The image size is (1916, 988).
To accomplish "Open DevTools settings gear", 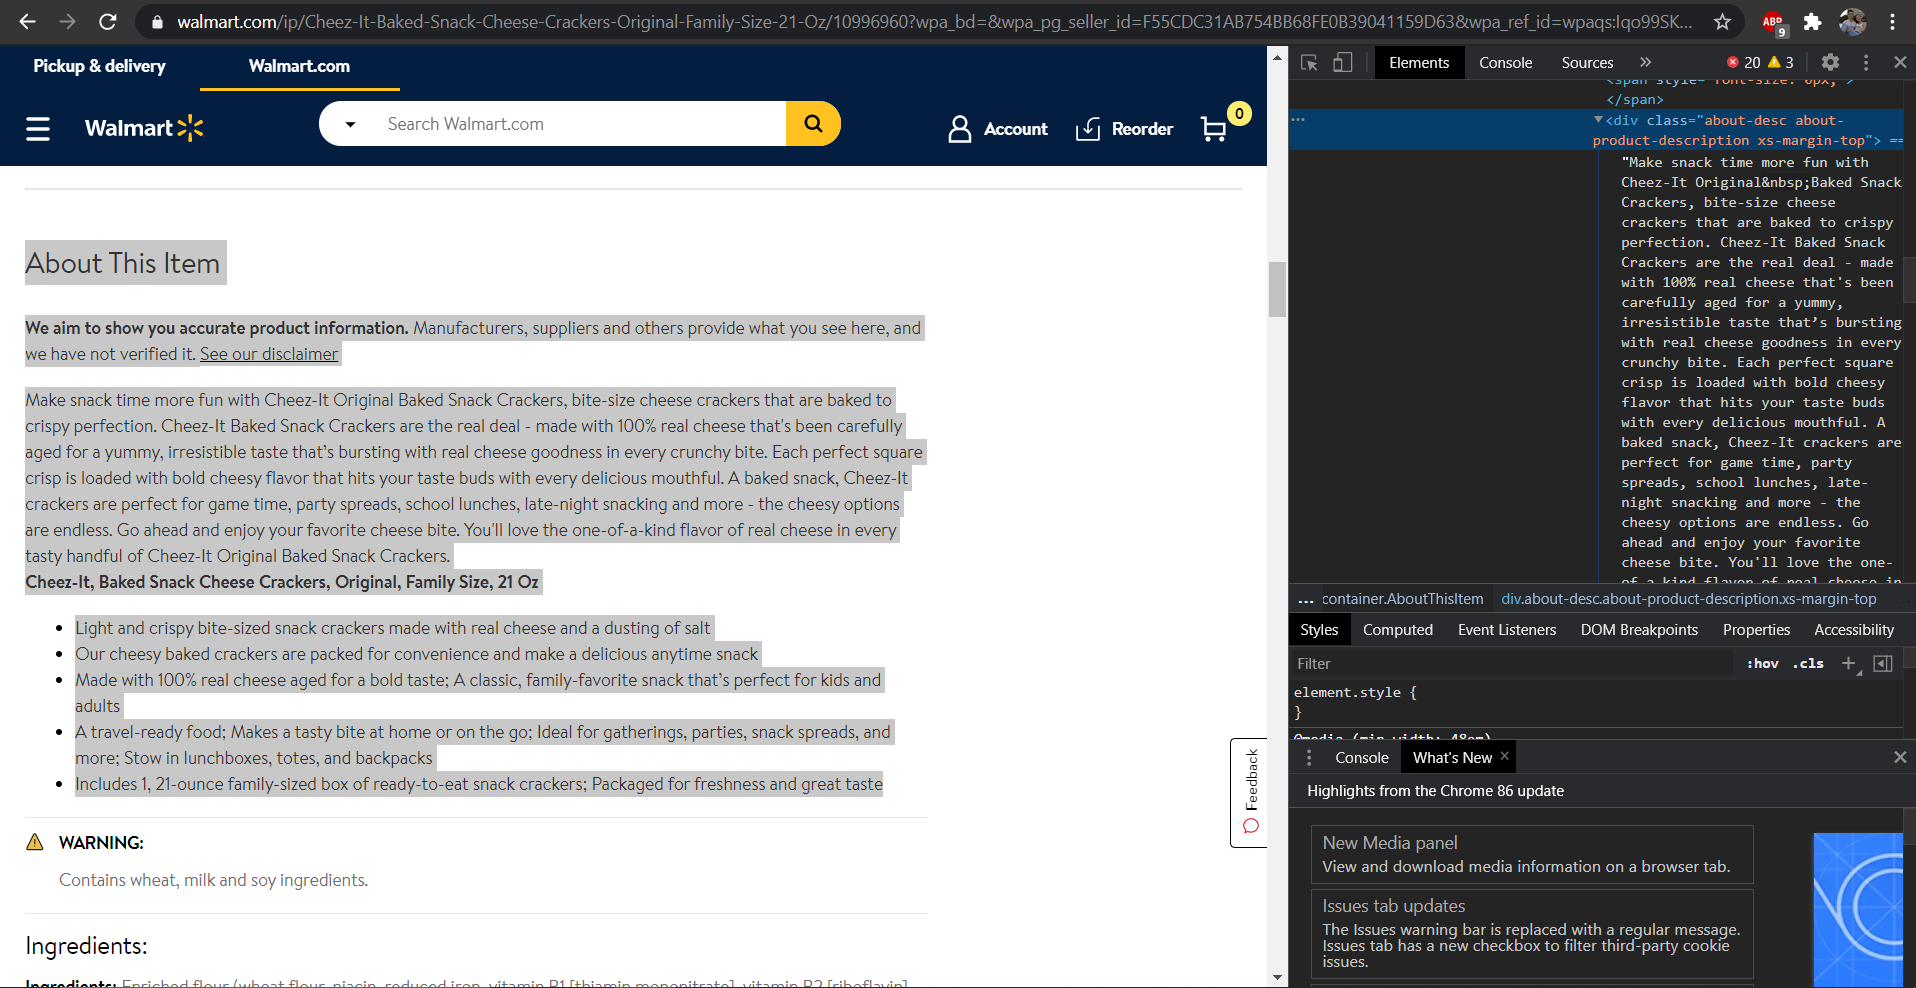I will [x=1830, y=62].
